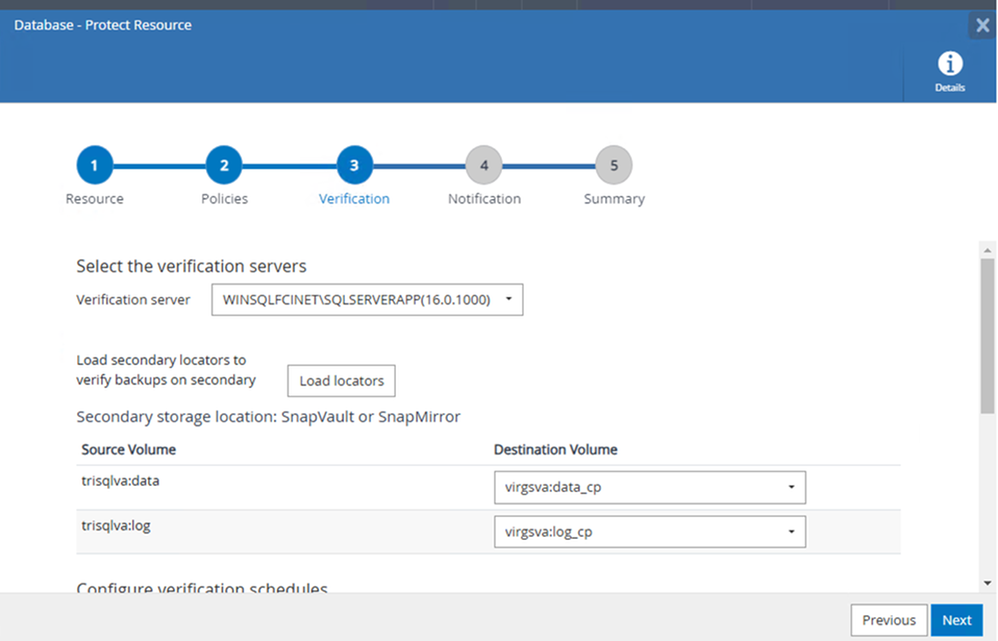Open the Verification server dropdown
The image size is (998, 641).
[367, 299]
